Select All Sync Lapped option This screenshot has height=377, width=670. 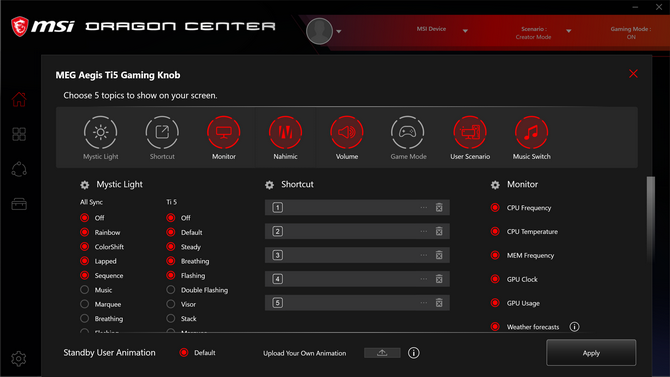85,261
